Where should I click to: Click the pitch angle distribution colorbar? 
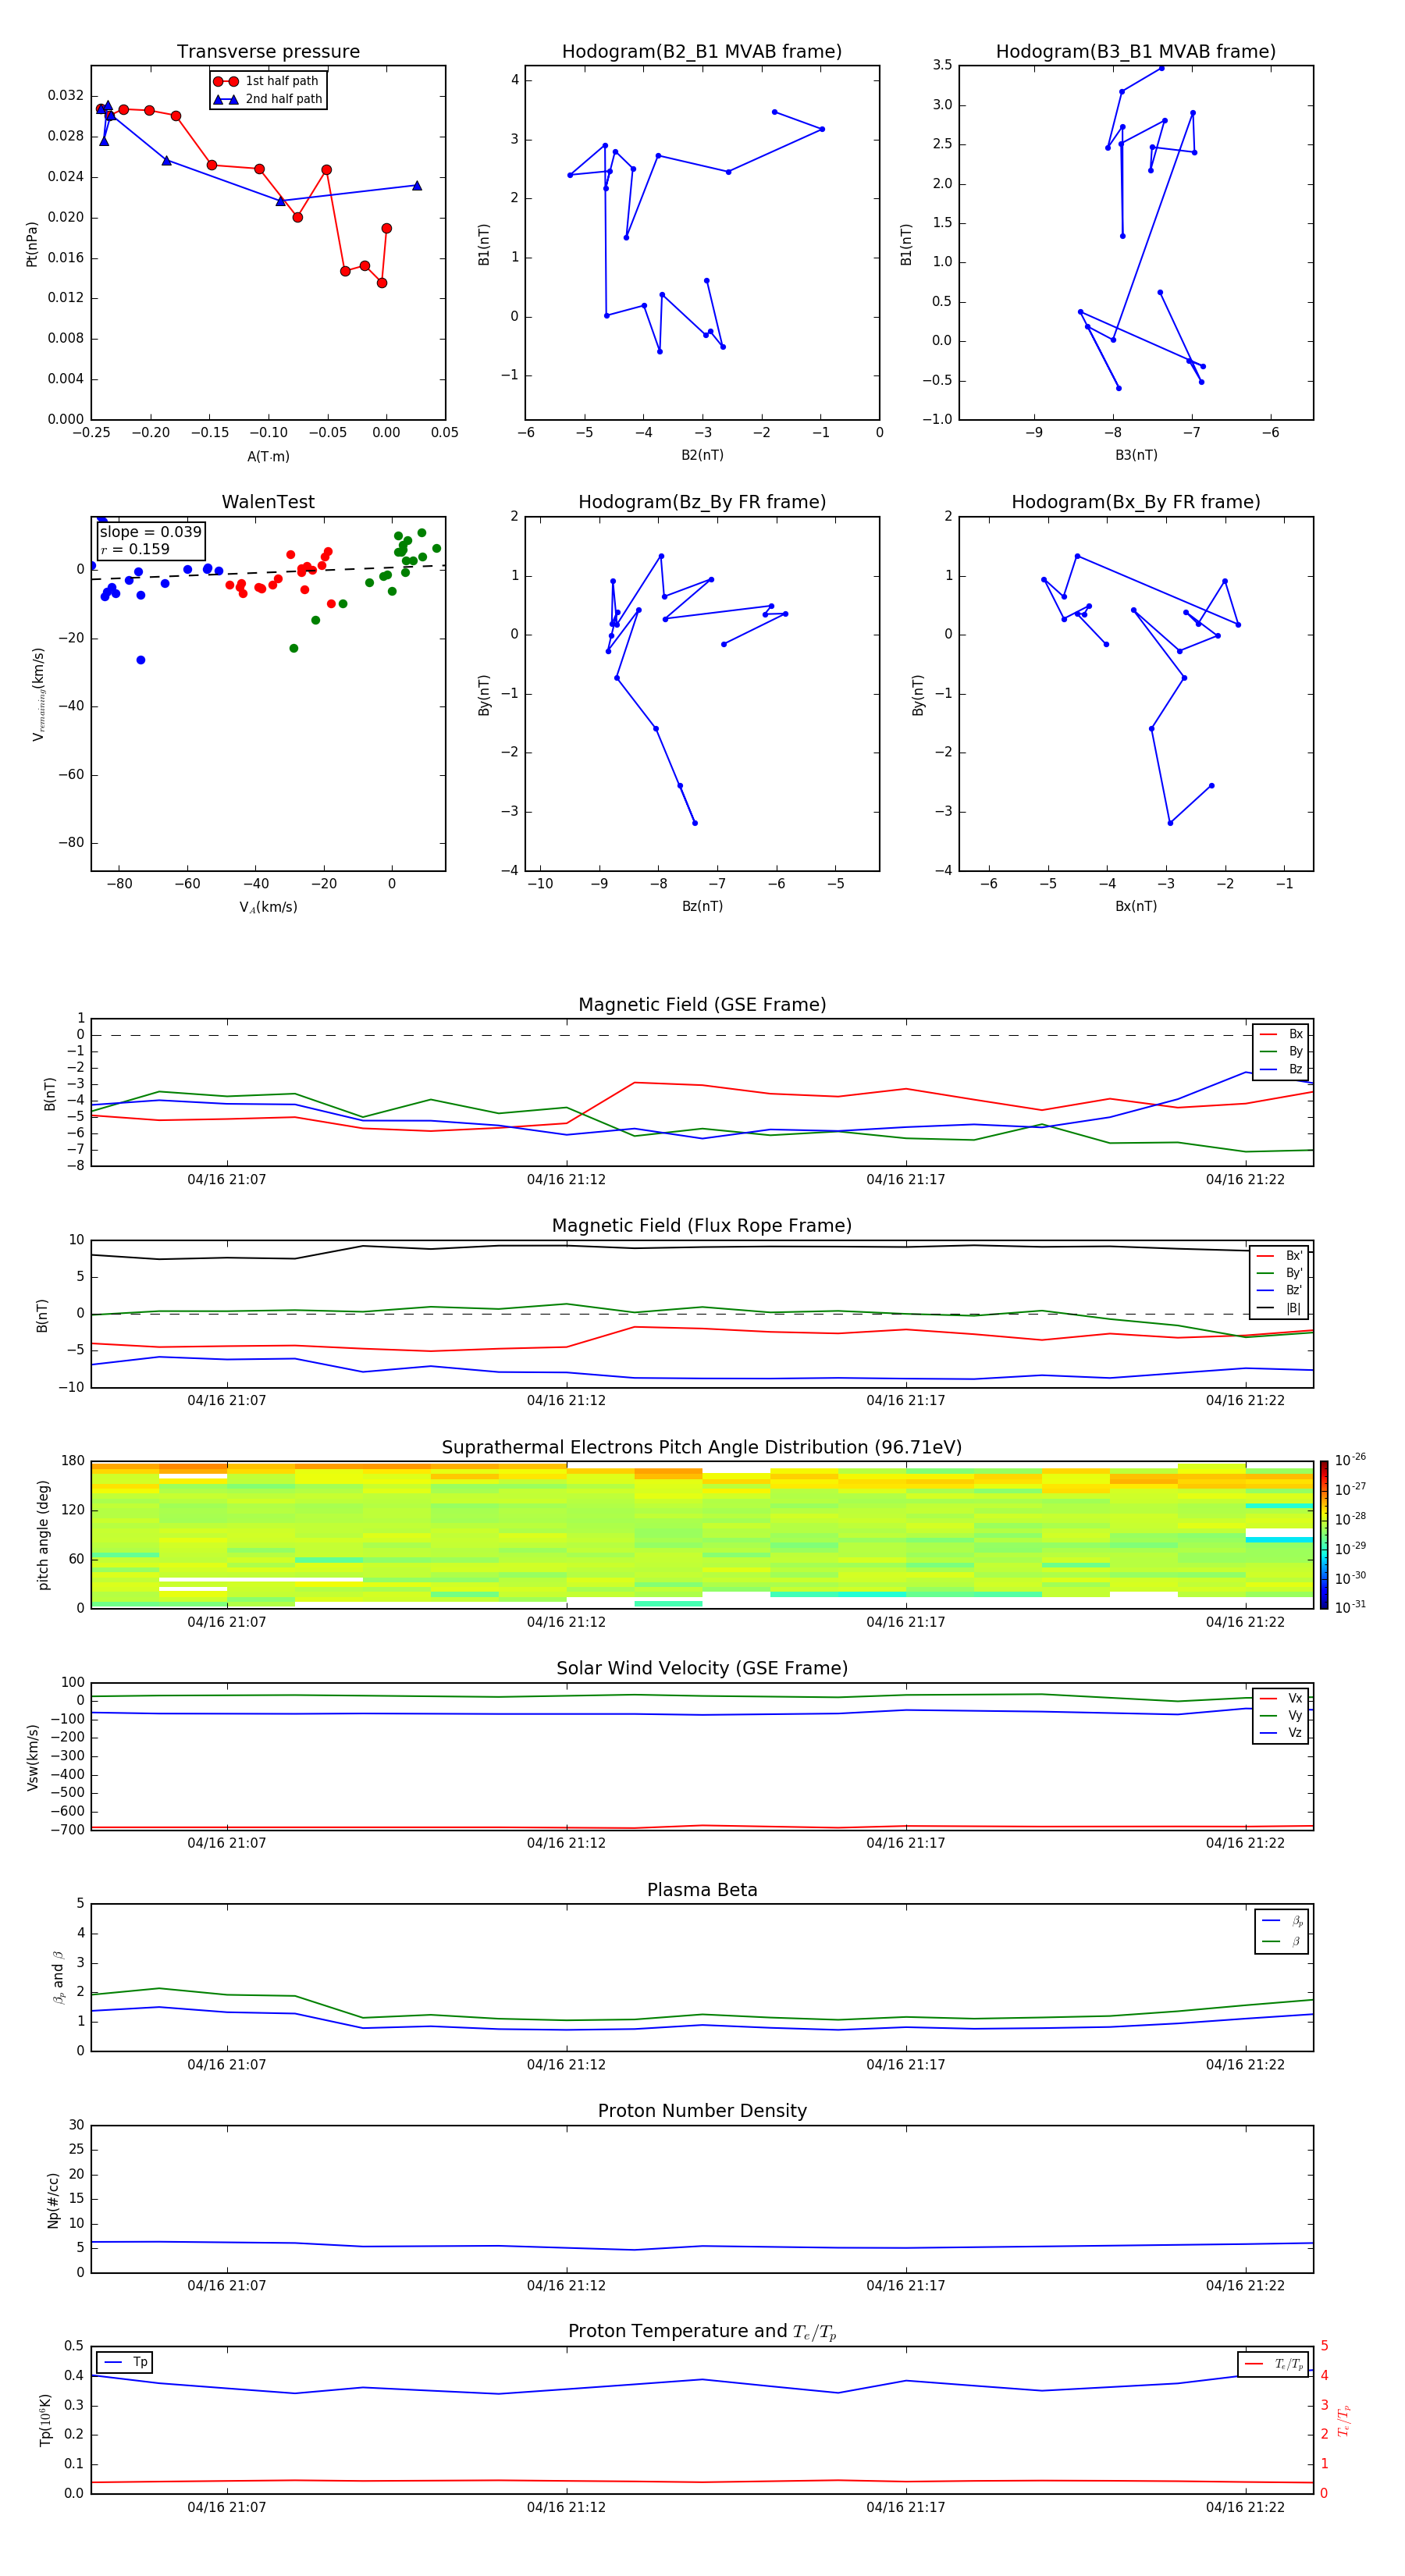coord(1324,1535)
